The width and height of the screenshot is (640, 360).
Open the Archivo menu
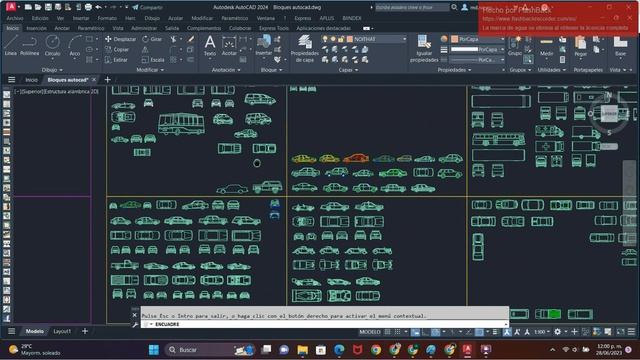(x=15, y=18)
